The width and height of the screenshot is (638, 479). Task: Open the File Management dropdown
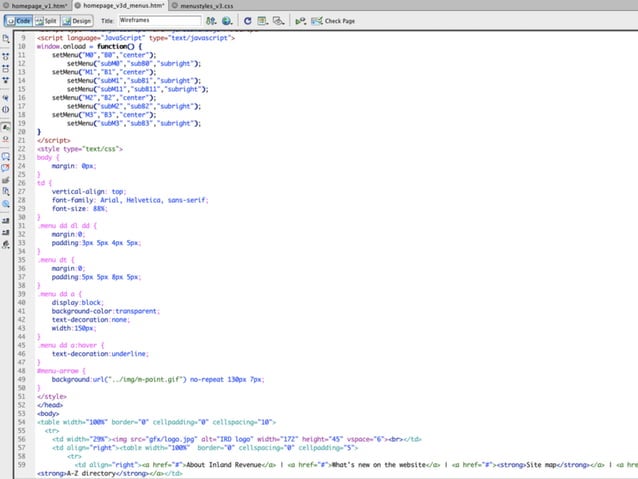(212, 20)
